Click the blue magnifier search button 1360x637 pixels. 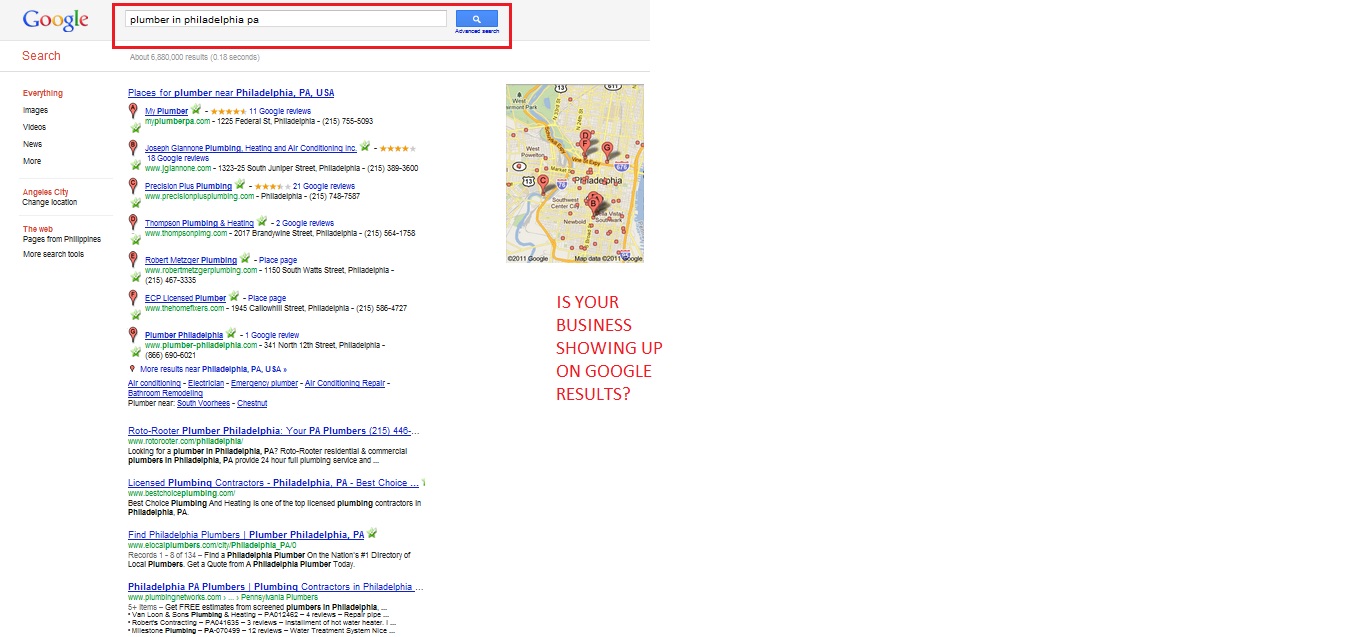coord(476,19)
